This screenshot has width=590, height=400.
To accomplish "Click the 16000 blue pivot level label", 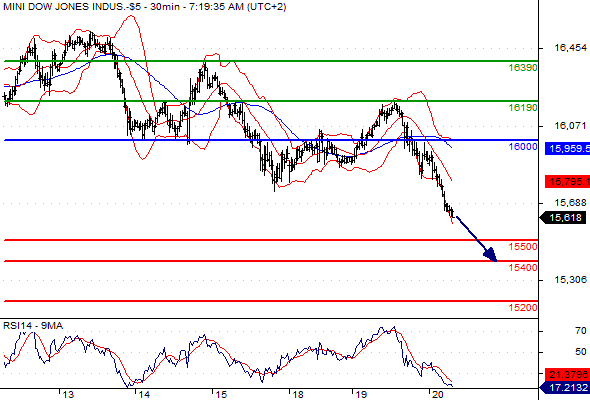I will tap(523, 147).
